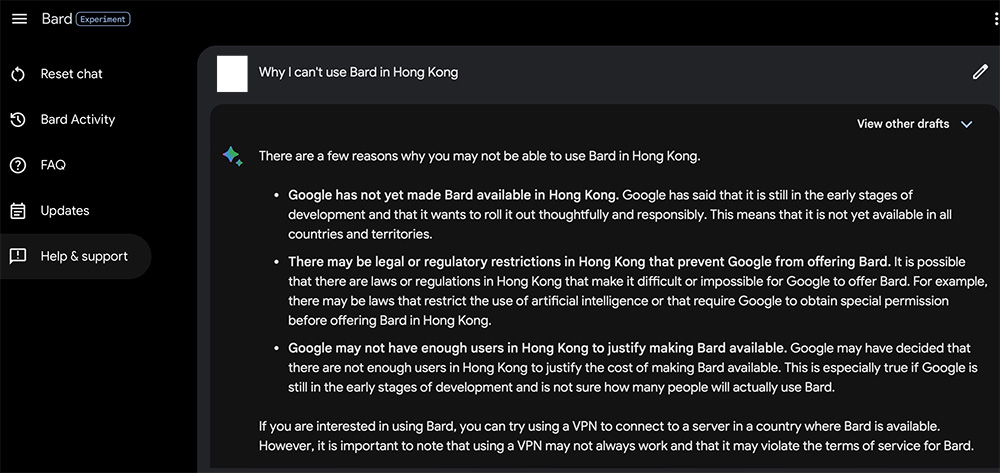This screenshot has width=1000, height=473.
Task: Open the Updates label in sidebar
Action: click(x=65, y=211)
